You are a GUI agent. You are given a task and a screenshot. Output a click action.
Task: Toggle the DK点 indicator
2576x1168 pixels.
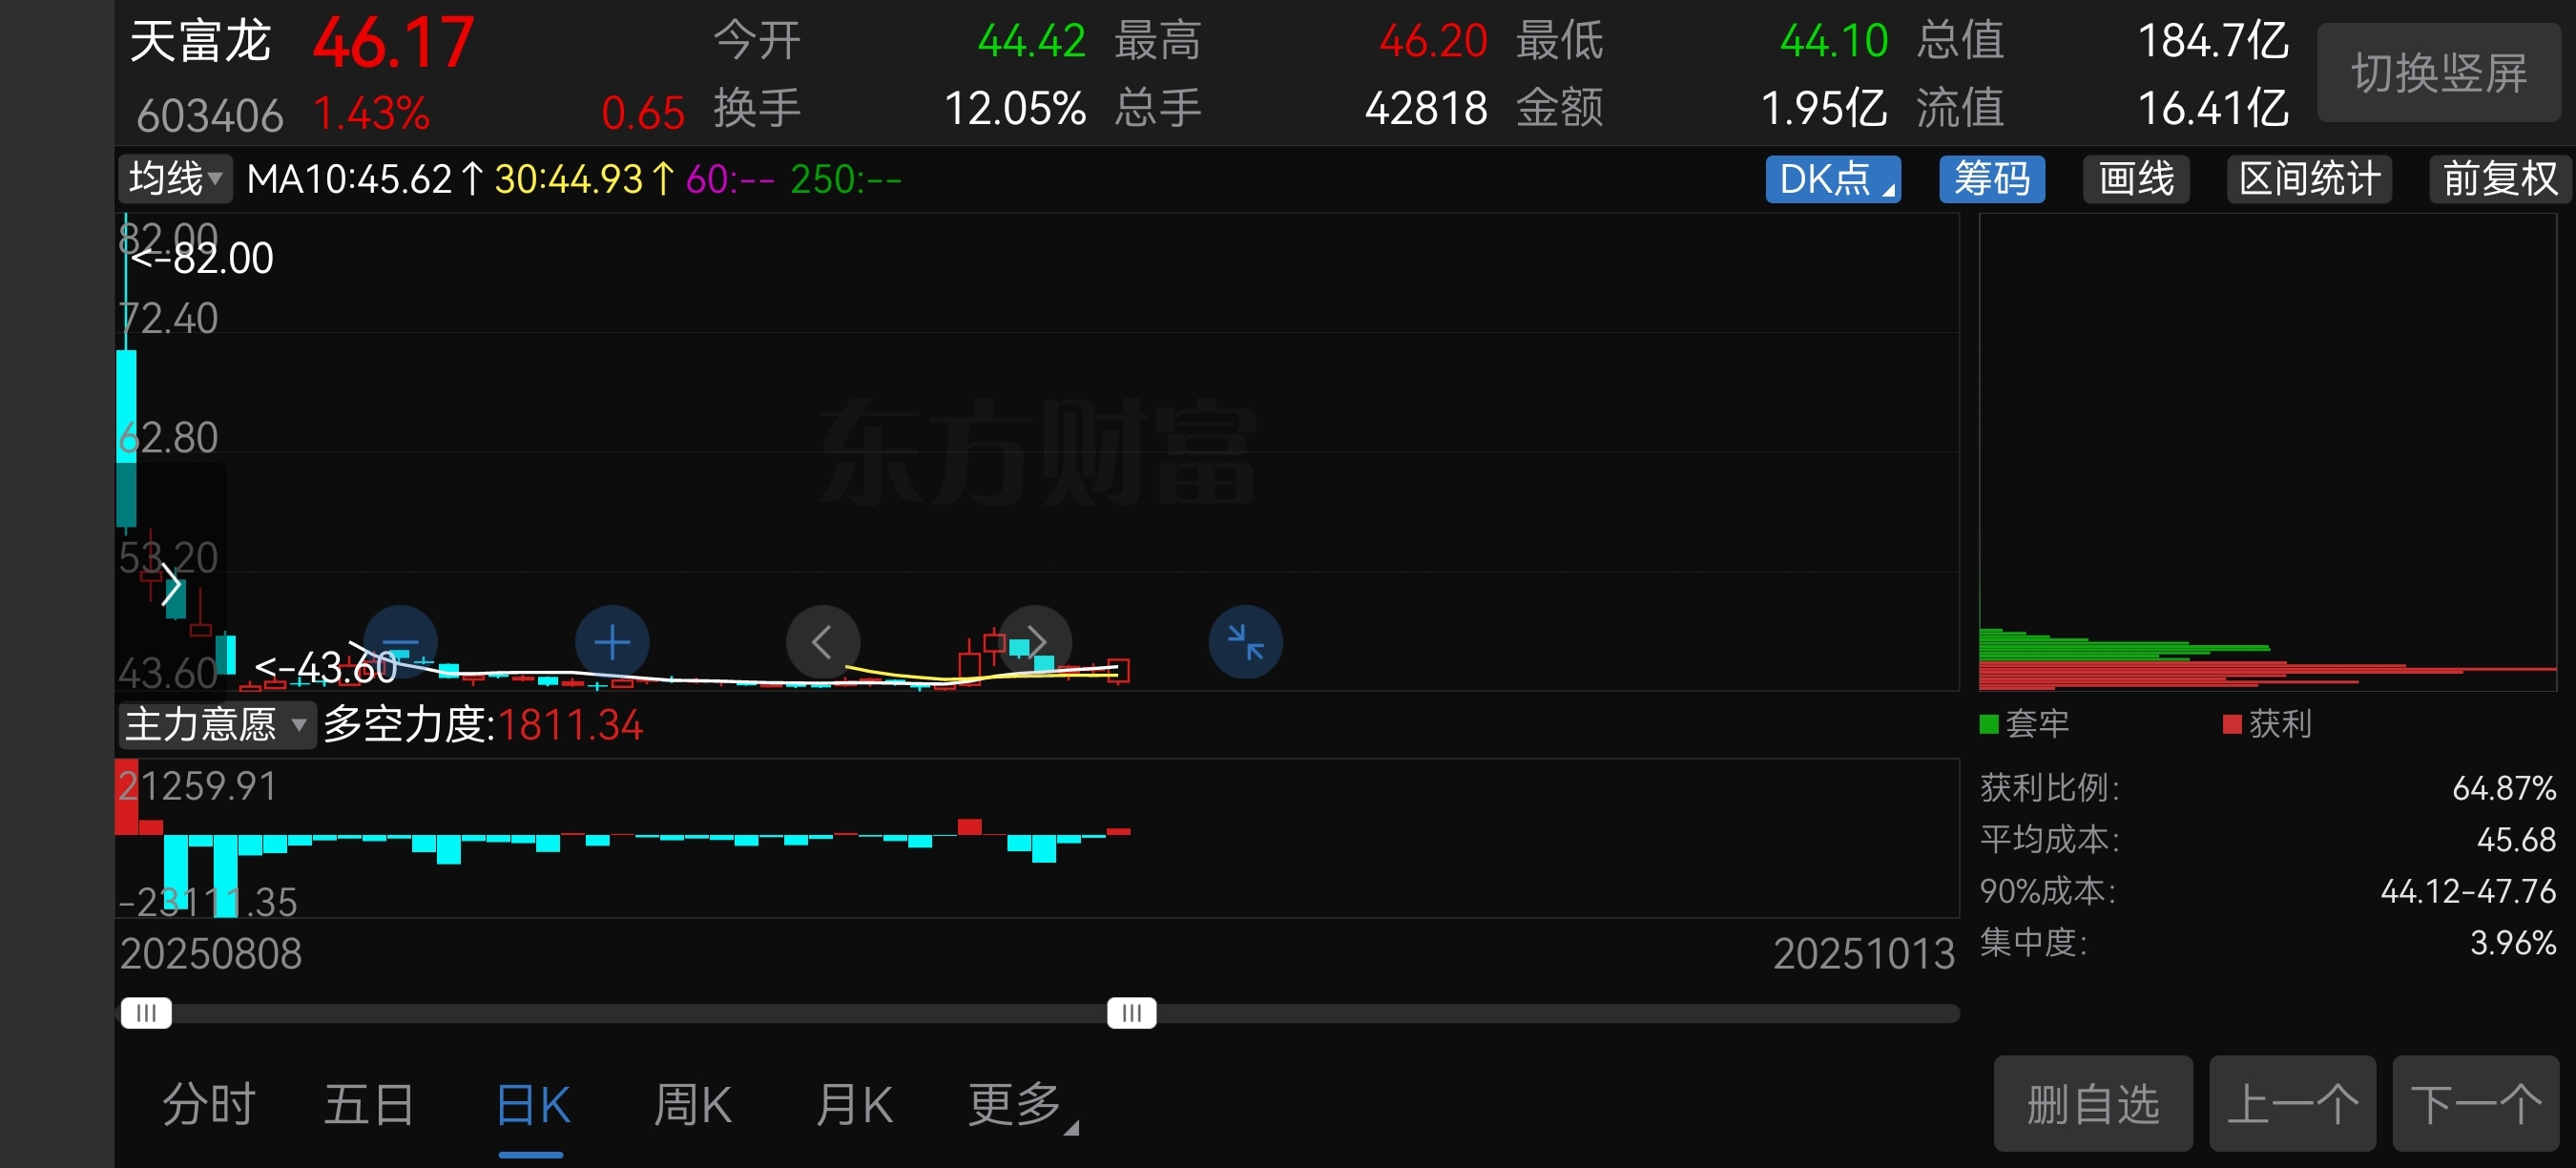click(1832, 180)
